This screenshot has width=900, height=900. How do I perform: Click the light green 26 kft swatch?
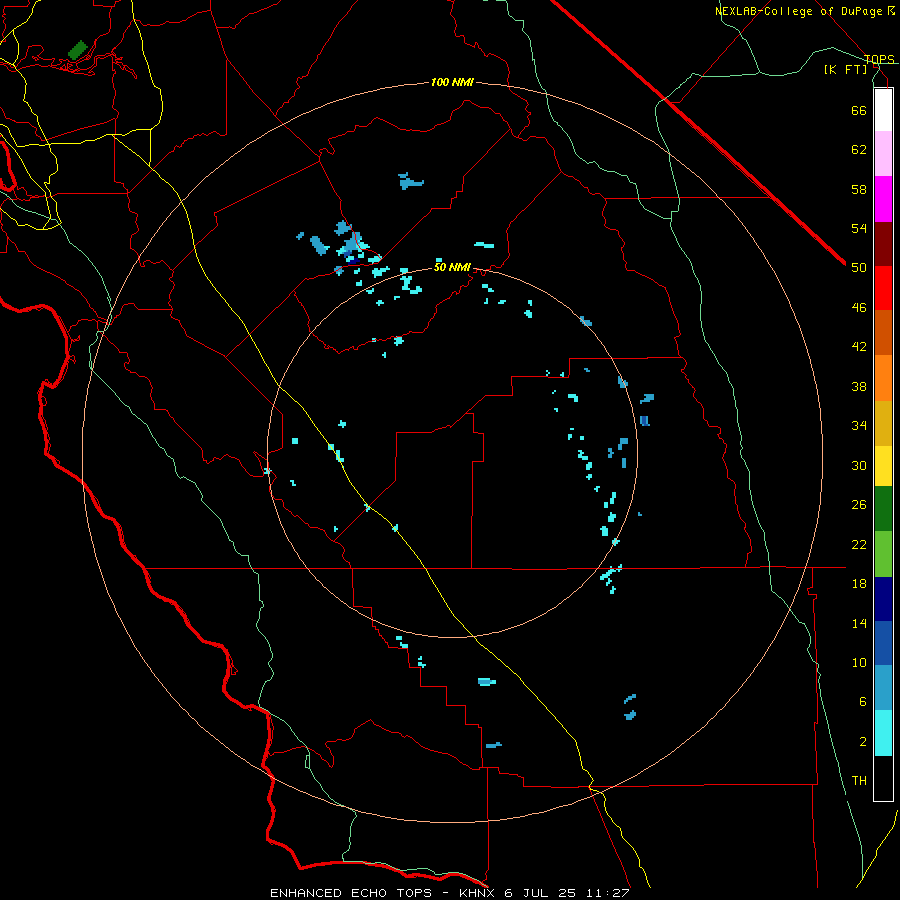coord(883,554)
